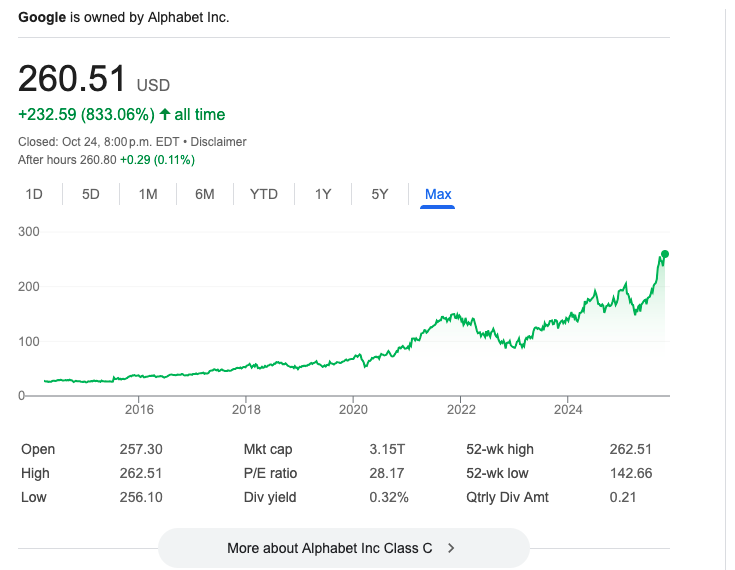The width and height of the screenshot is (735, 570).
Task: Open the 1Y chart view
Action: click(x=323, y=194)
